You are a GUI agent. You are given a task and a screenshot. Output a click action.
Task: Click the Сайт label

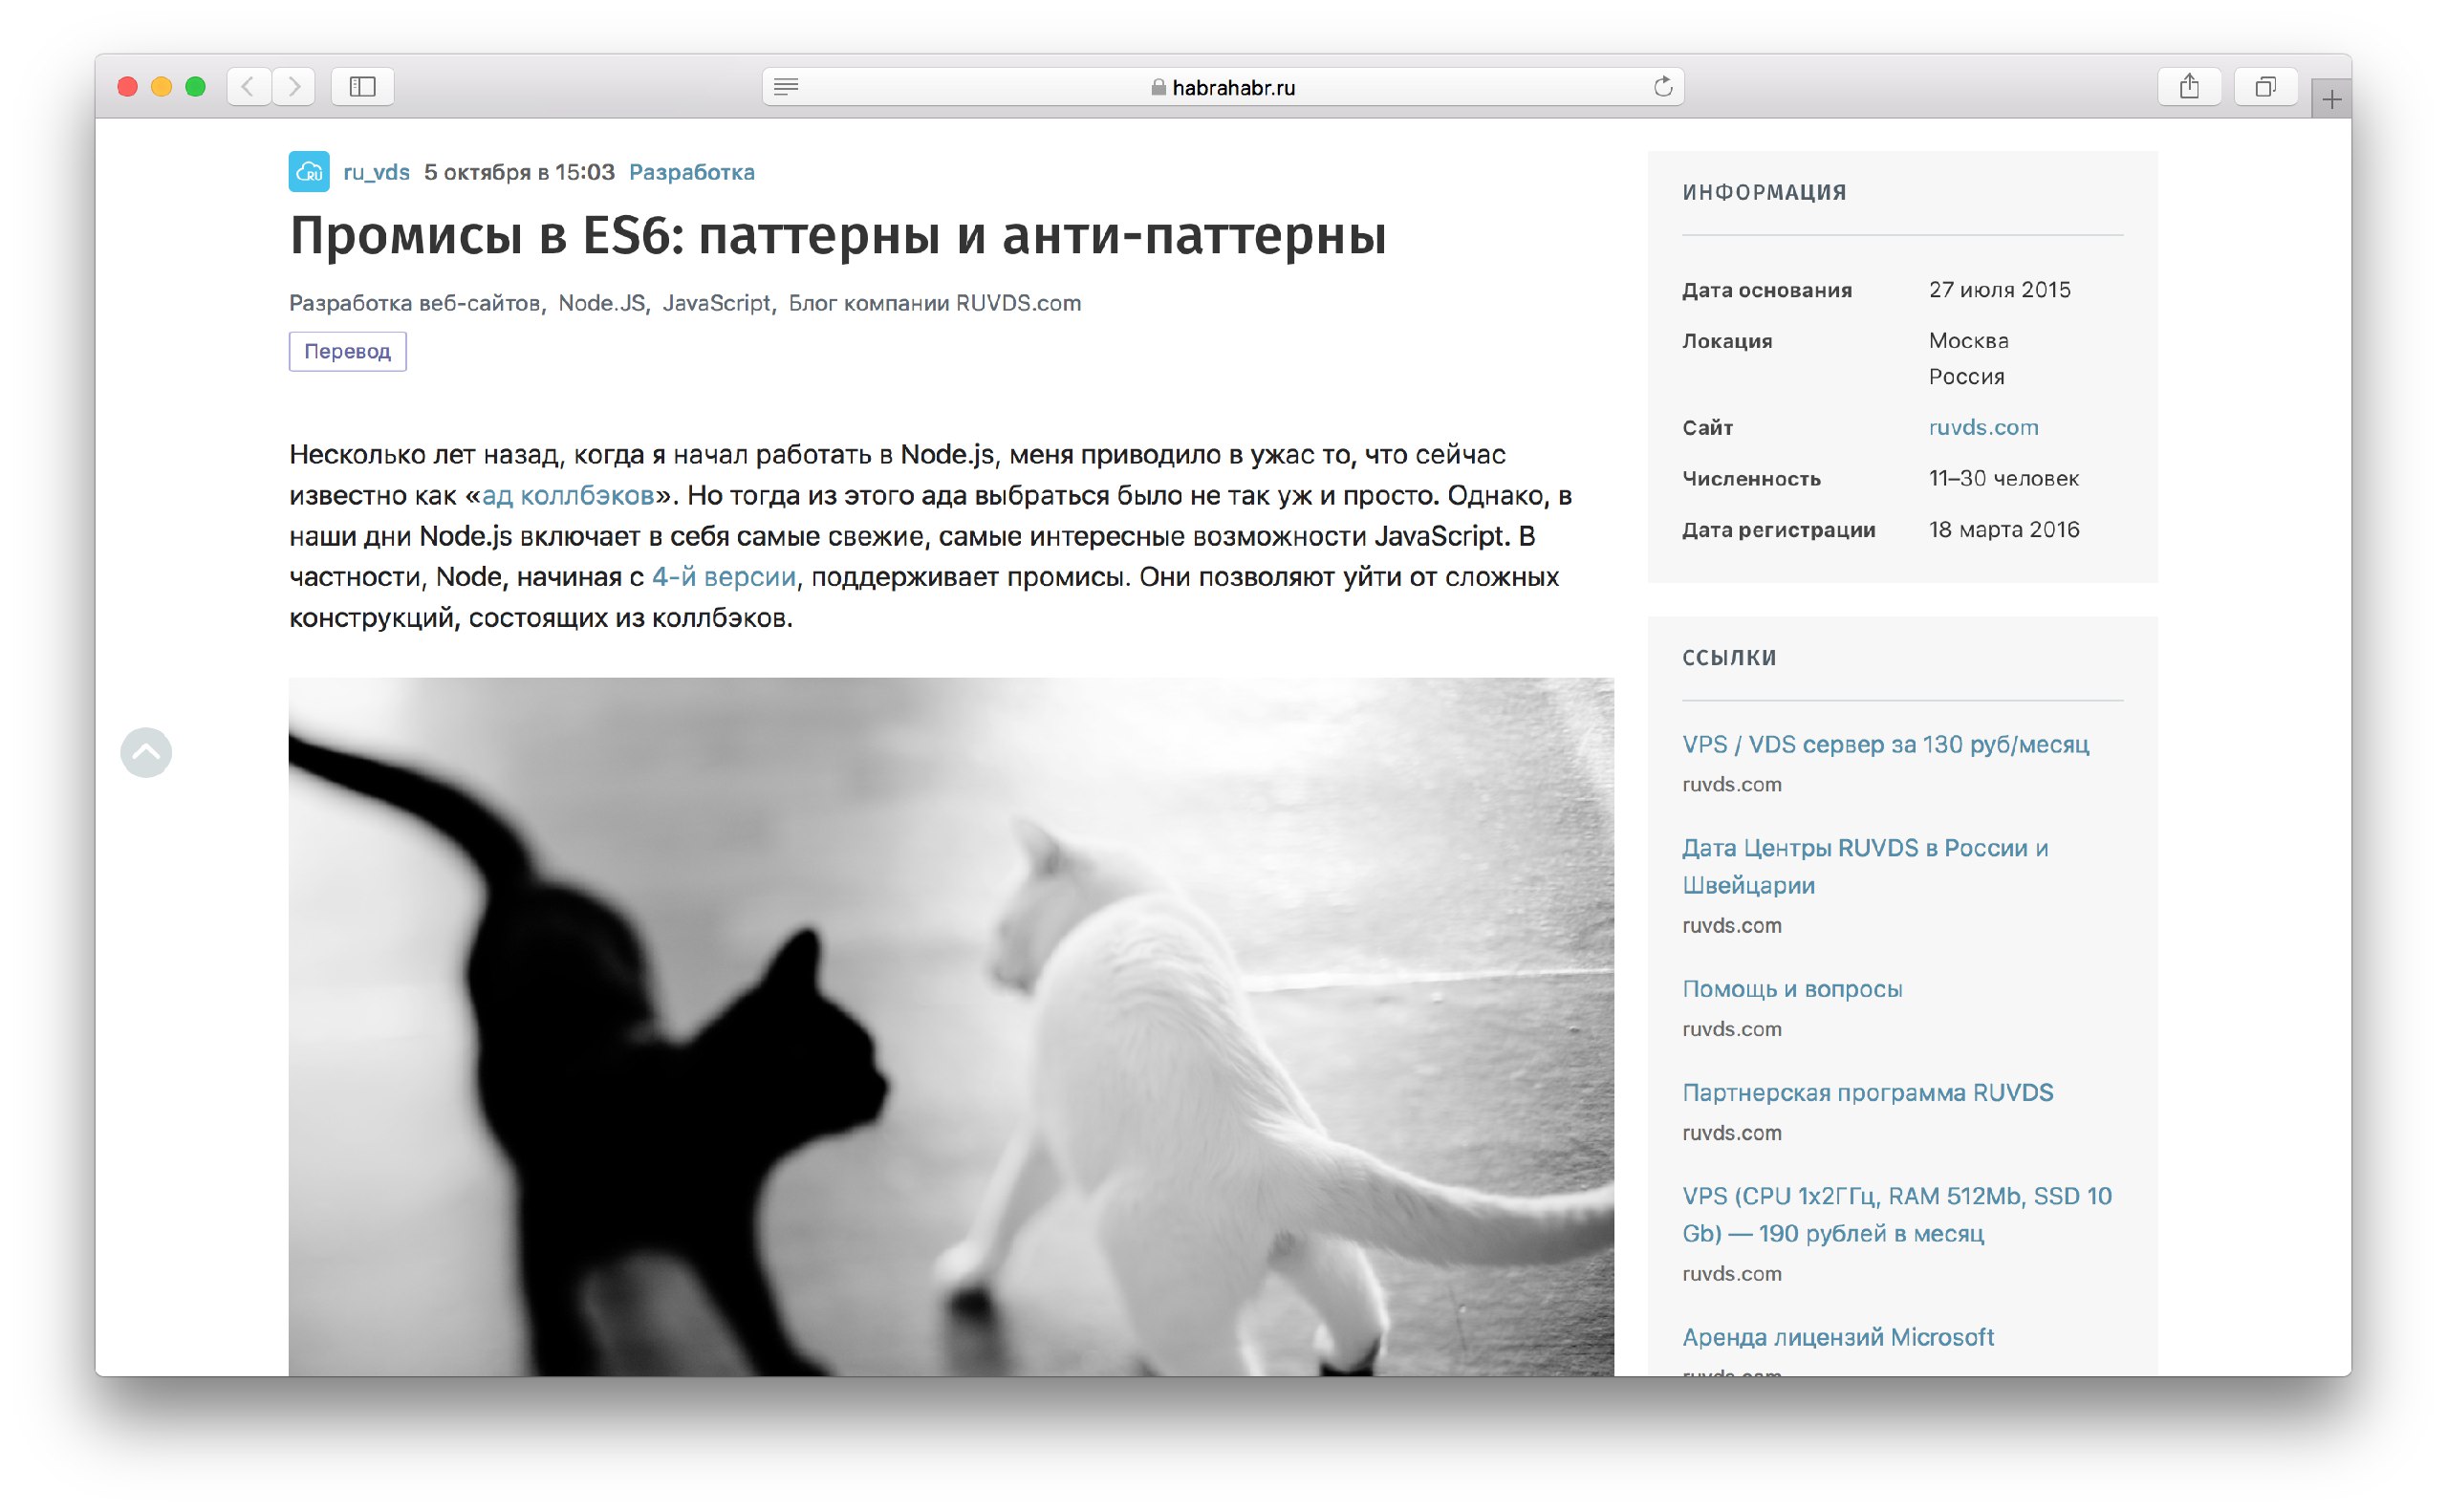[1707, 428]
